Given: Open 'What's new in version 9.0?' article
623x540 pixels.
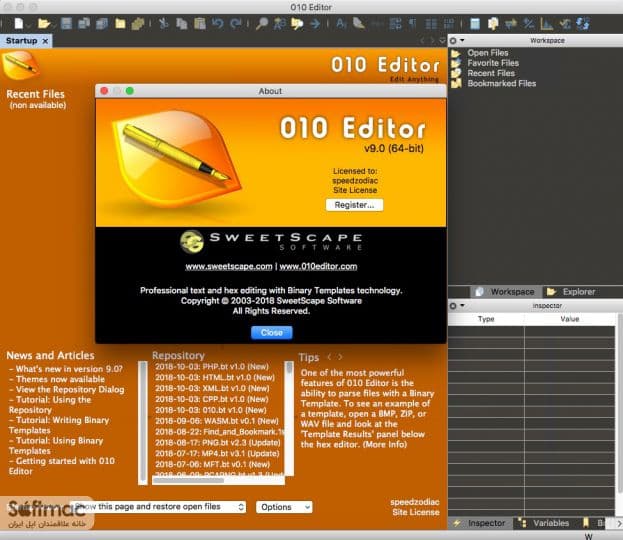Looking at the screenshot, I should tap(69, 369).
